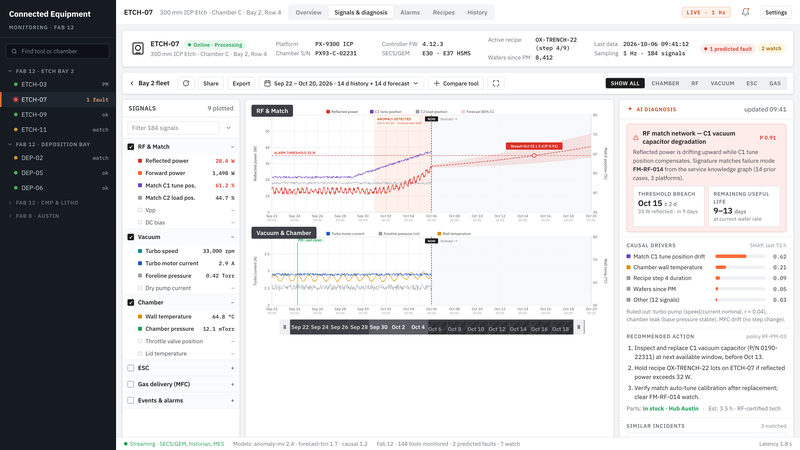
Task: Toggle the Chamber group checkbox
Action: [x=131, y=302]
